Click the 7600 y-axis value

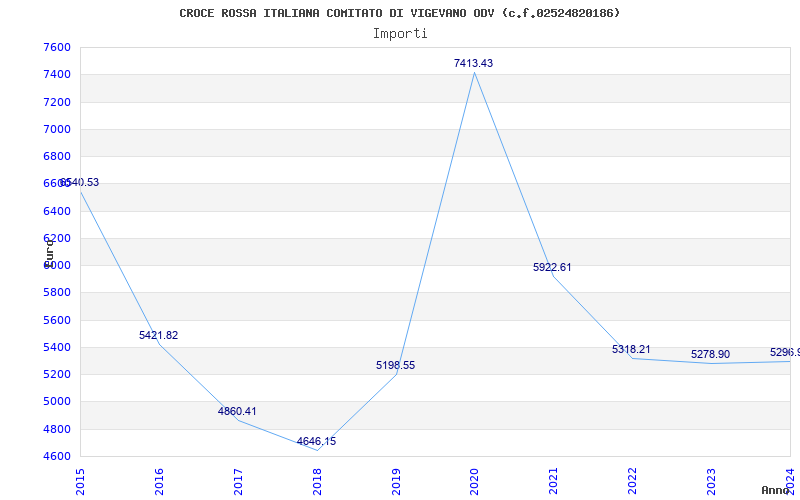click(57, 47)
